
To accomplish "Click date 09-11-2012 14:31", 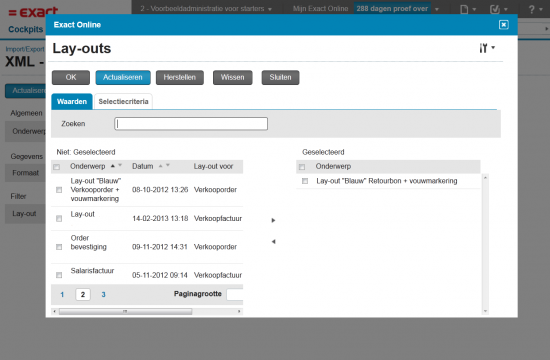I will (x=160, y=247).
